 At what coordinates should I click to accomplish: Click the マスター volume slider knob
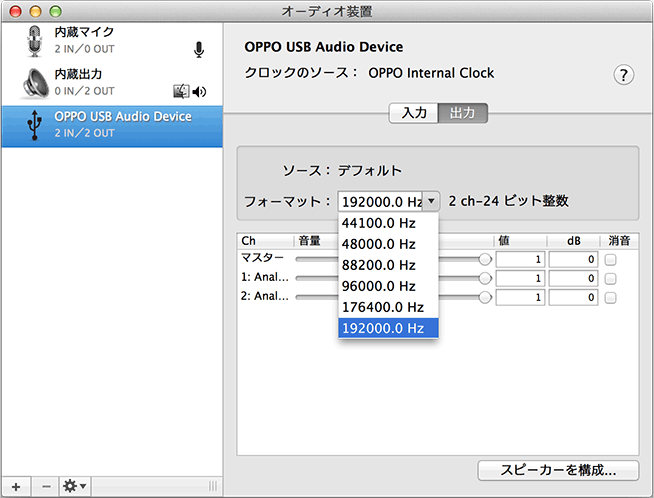point(485,259)
